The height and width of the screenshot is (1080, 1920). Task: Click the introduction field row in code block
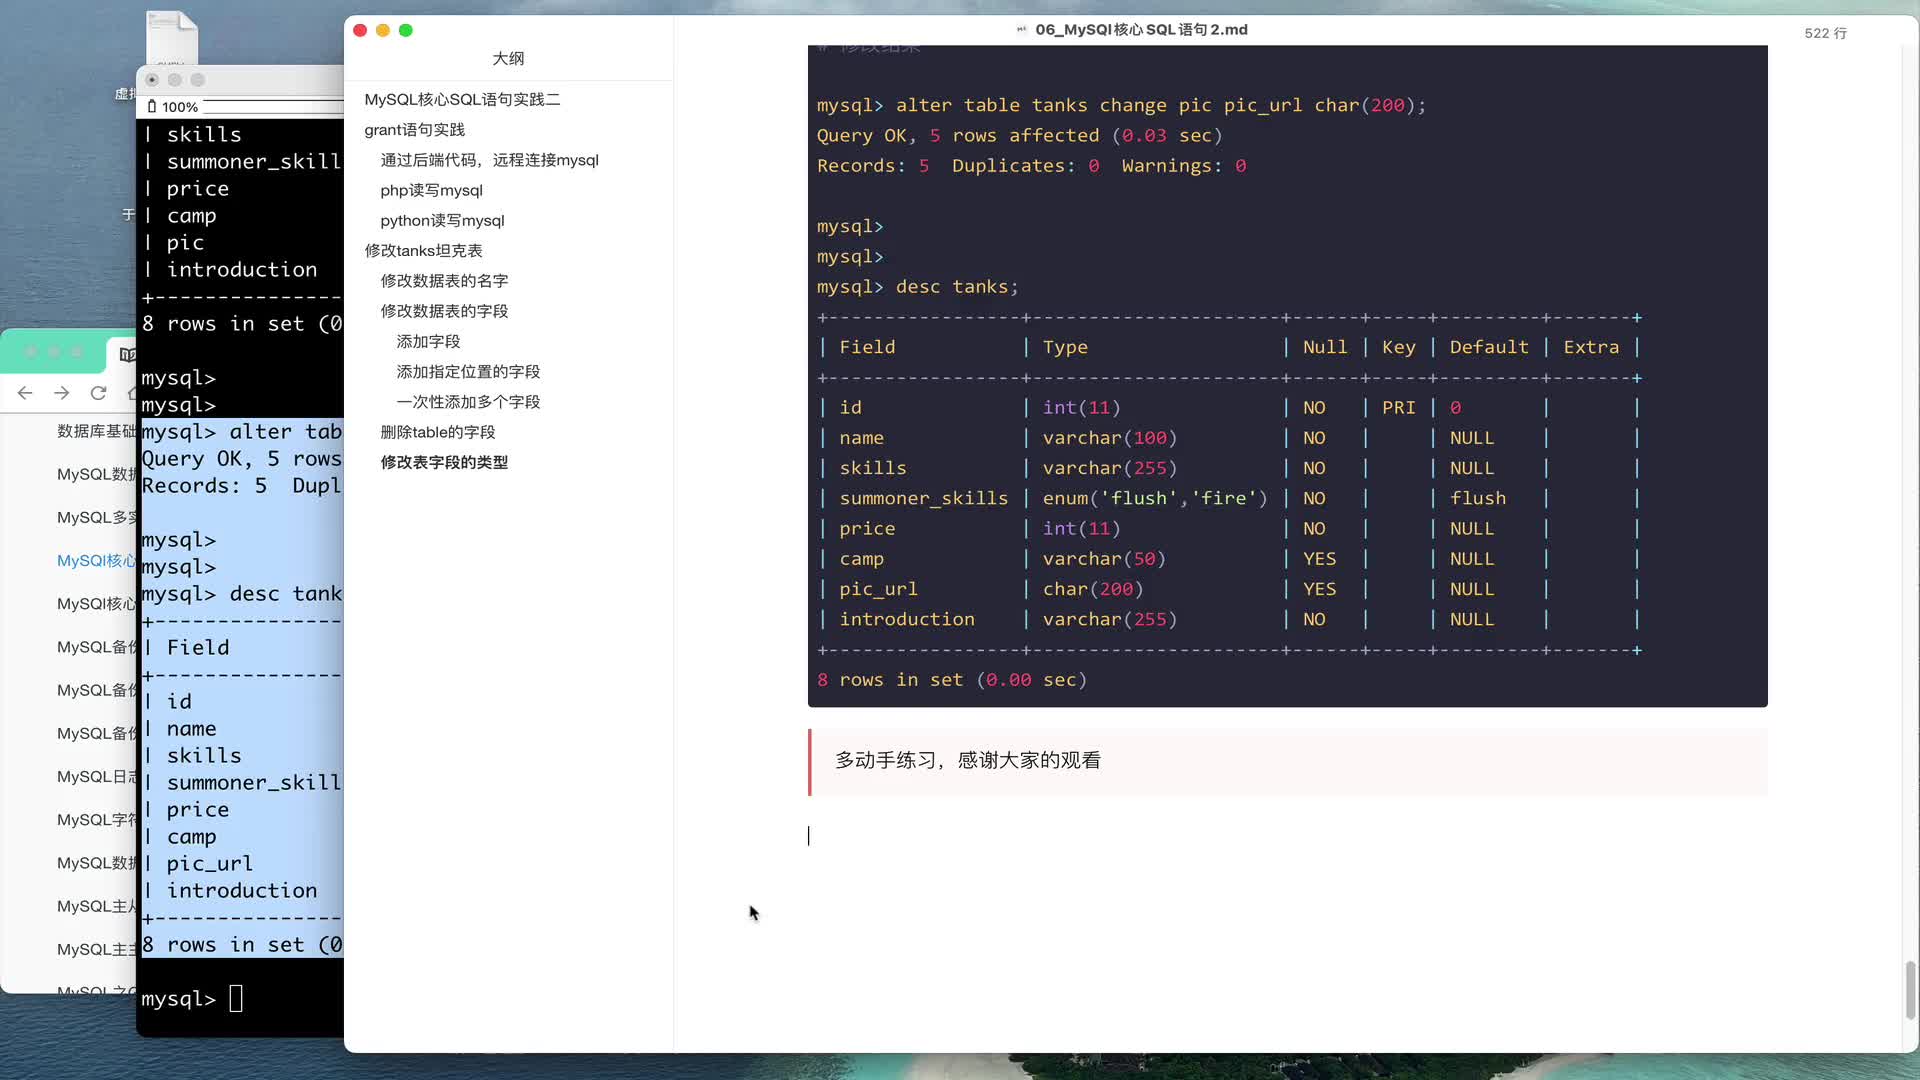[x=1228, y=619]
